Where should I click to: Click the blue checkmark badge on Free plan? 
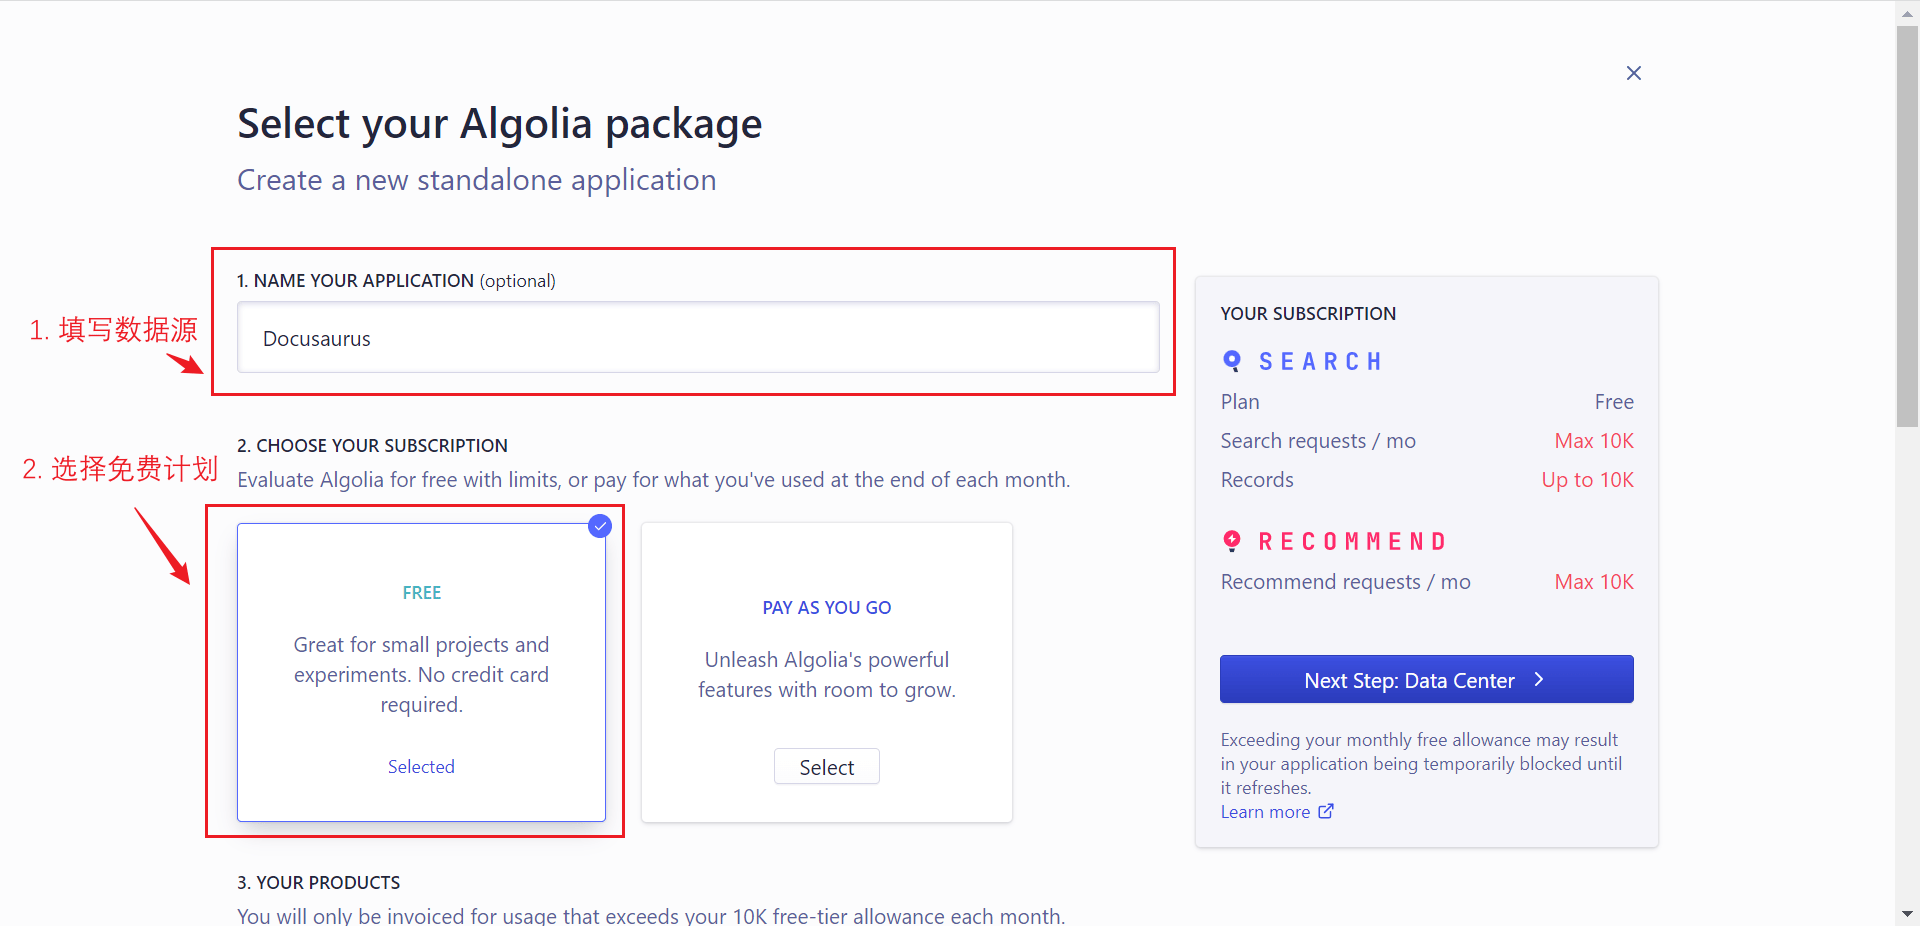pyautogui.click(x=600, y=526)
